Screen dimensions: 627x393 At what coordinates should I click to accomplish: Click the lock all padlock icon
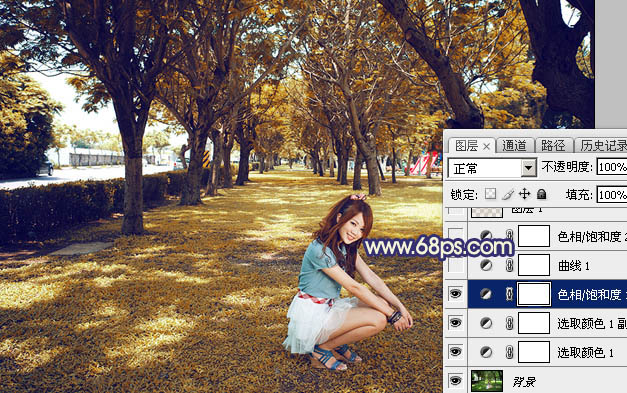(x=541, y=194)
